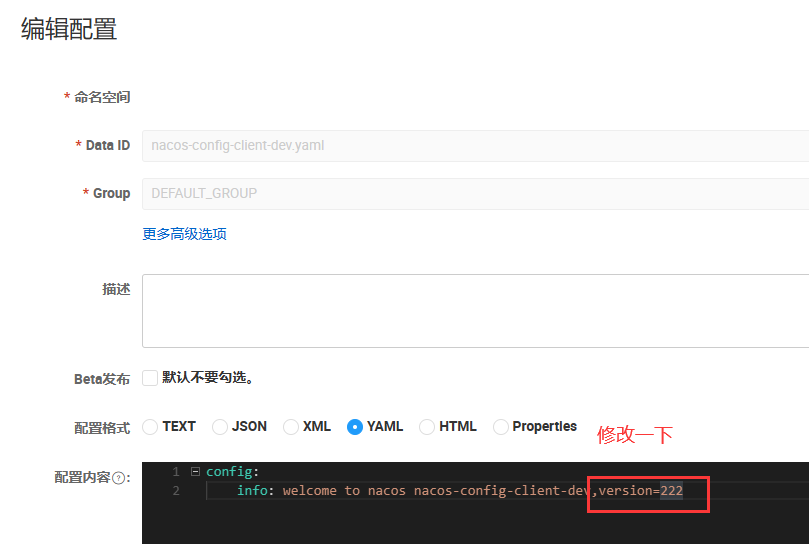Click the 'info' key in YAML editor

tap(252, 490)
